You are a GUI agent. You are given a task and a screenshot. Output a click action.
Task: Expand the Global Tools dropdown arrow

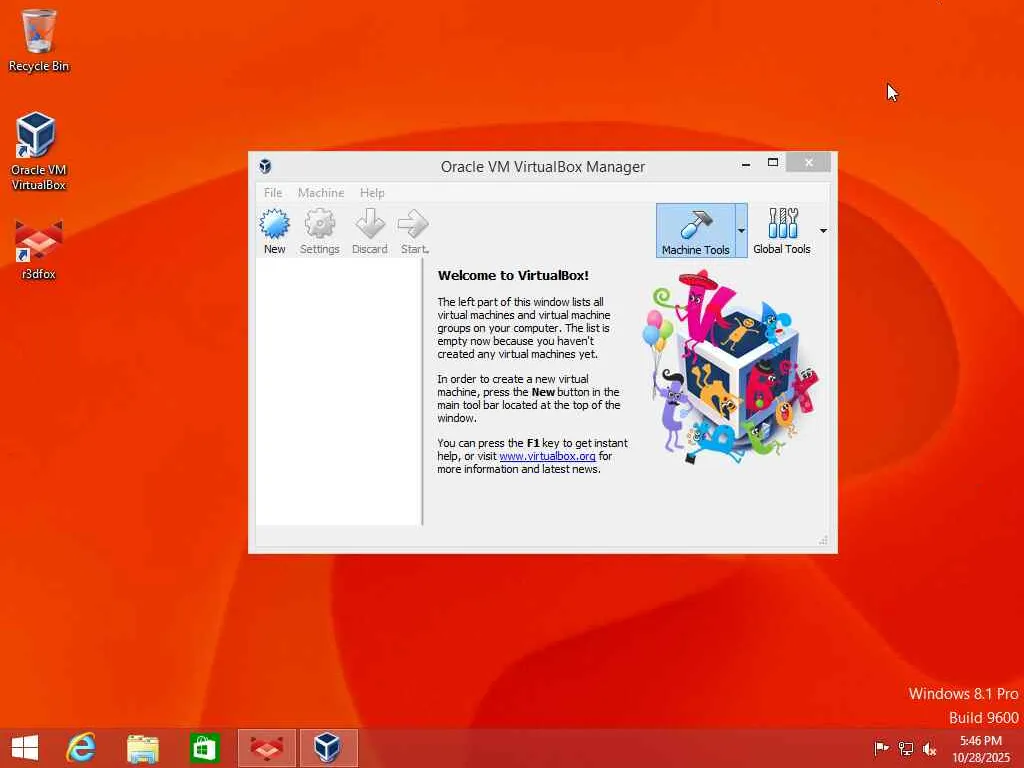[x=824, y=231]
